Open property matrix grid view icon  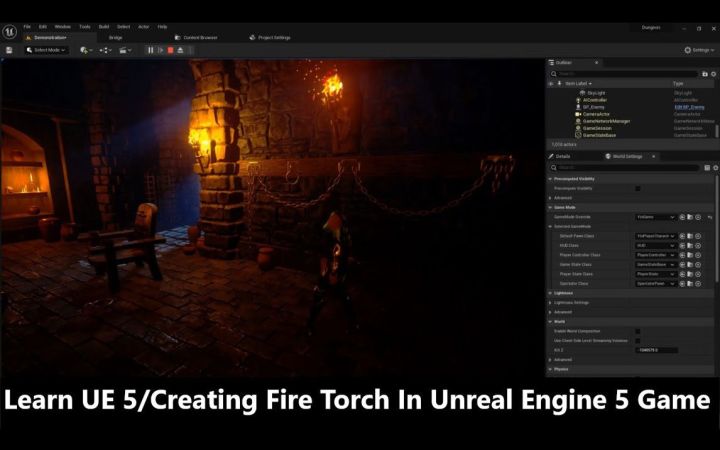(x=707, y=168)
